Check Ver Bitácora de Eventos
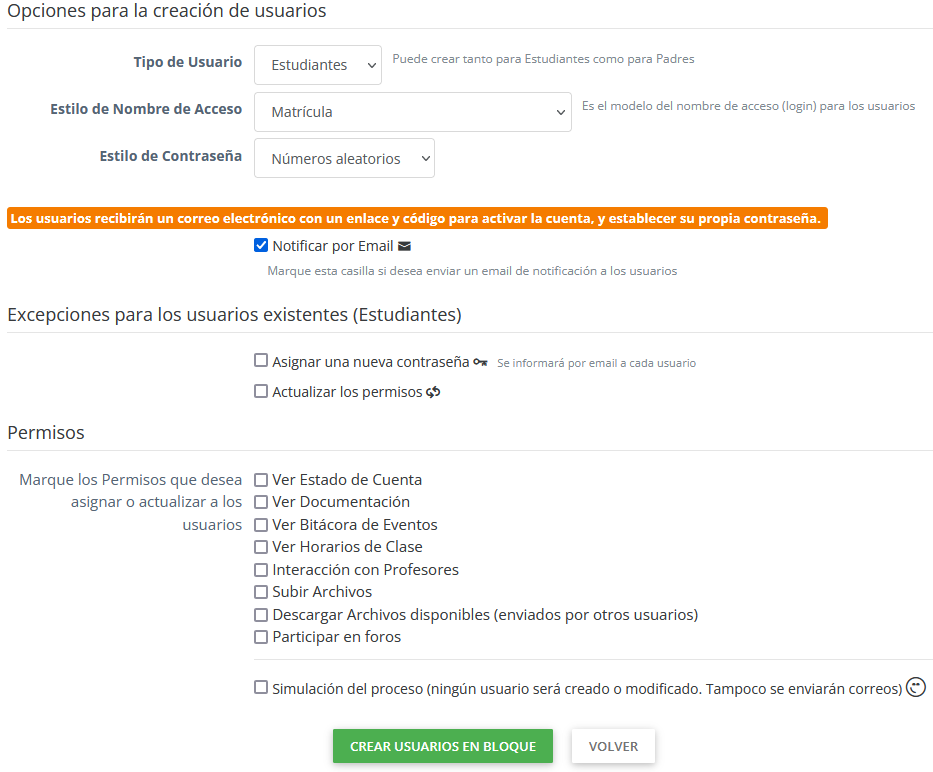The width and height of the screenshot is (933, 772). point(261,525)
